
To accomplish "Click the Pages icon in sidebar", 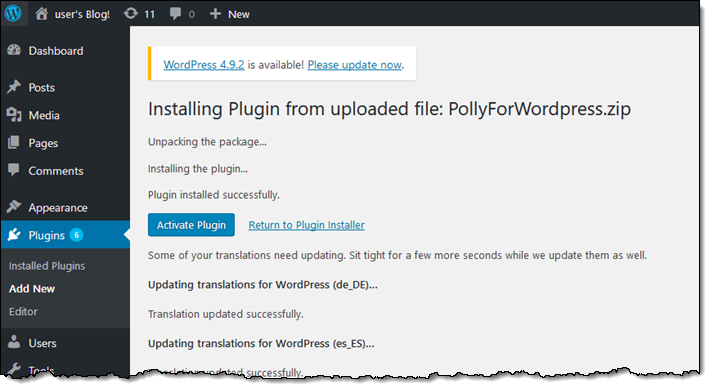I will tap(14, 143).
